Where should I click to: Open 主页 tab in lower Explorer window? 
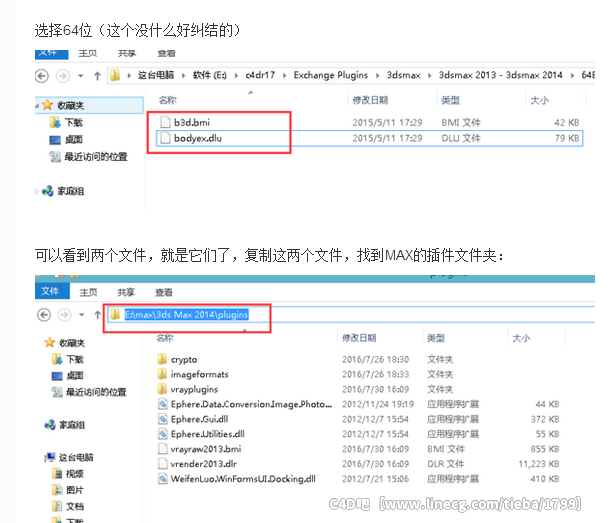[88, 292]
